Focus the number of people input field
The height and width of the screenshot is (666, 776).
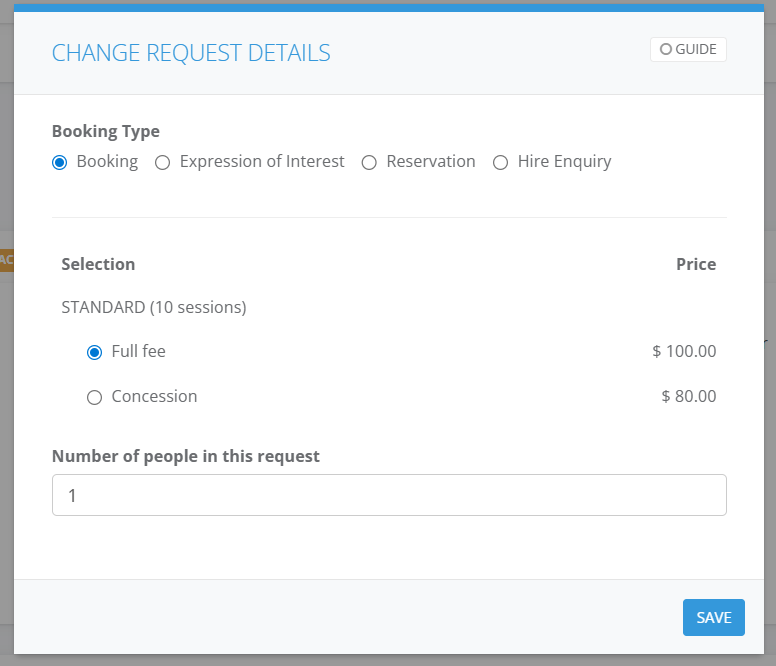[x=389, y=495]
